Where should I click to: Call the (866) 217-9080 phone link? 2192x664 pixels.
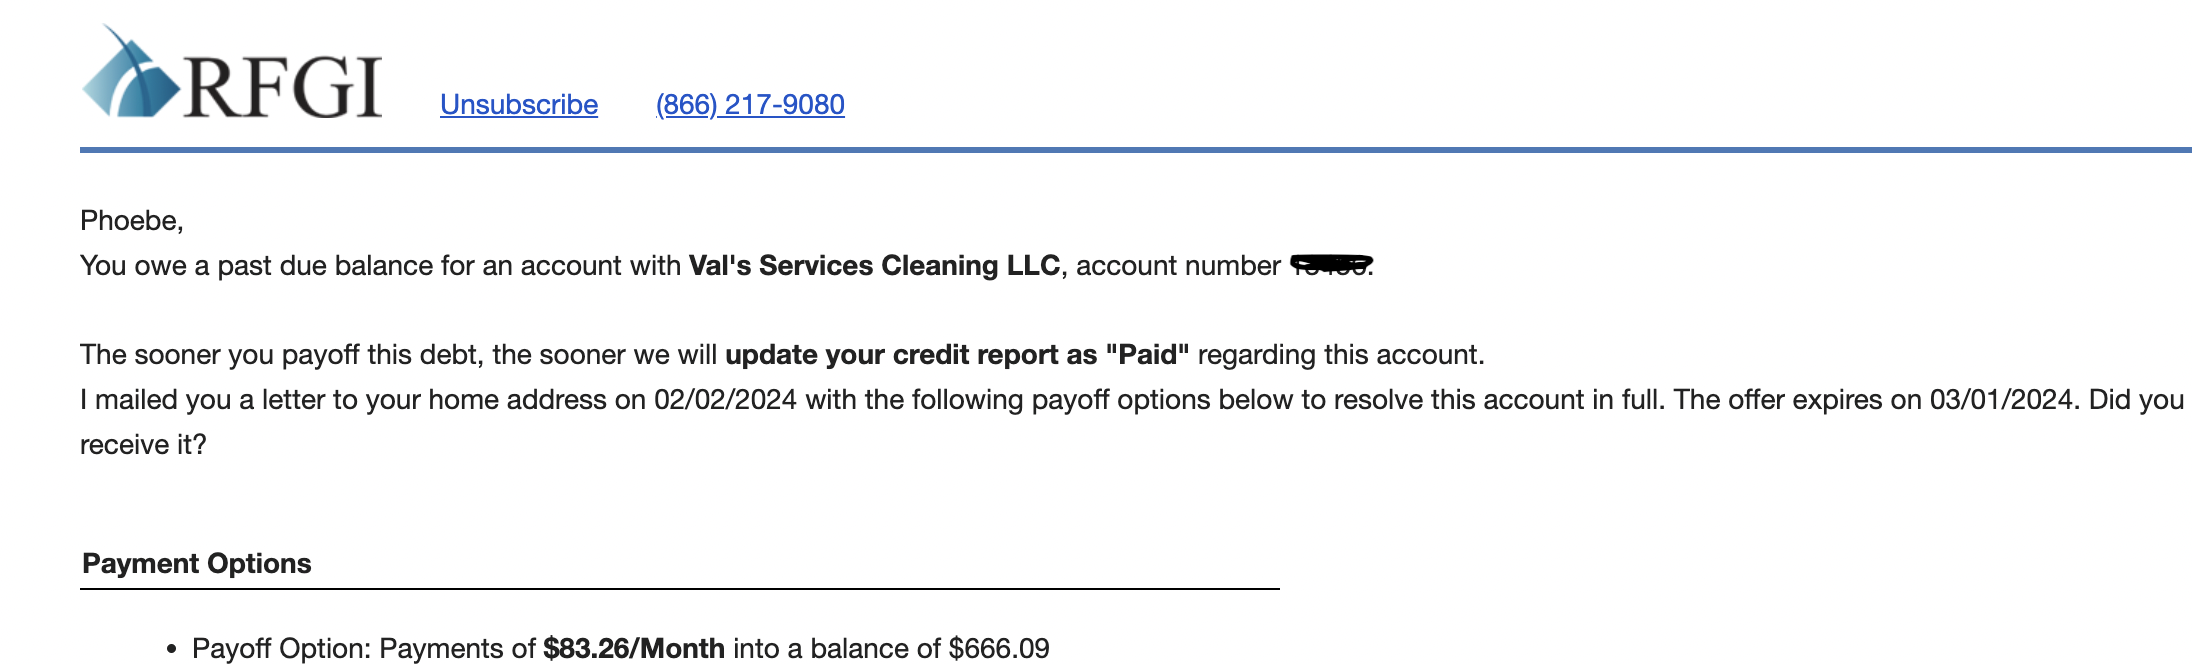pyautogui.click(x=750, y=104)
